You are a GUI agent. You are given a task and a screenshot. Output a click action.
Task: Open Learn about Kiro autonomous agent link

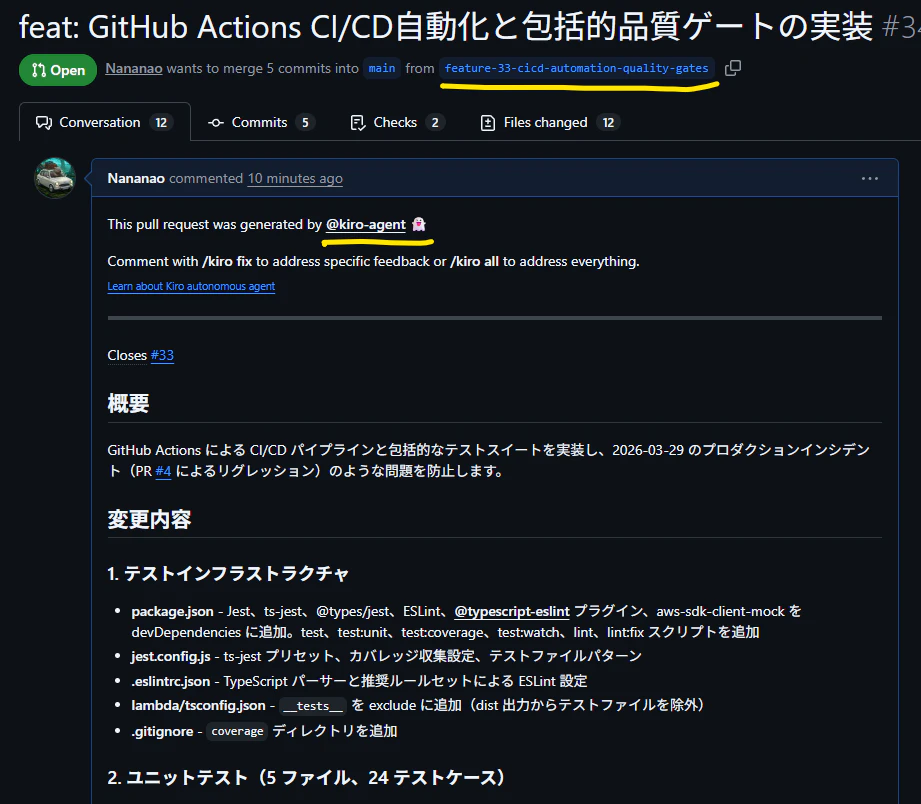coord(191,286)
